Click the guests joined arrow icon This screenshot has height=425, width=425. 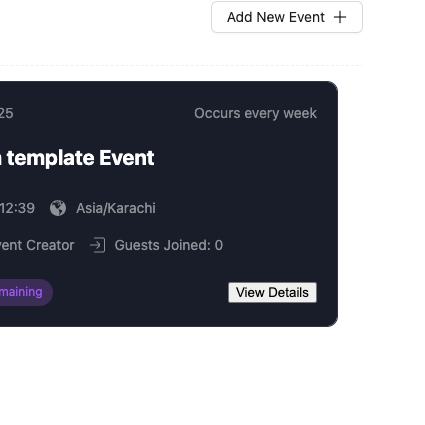[x=98, y=245]
